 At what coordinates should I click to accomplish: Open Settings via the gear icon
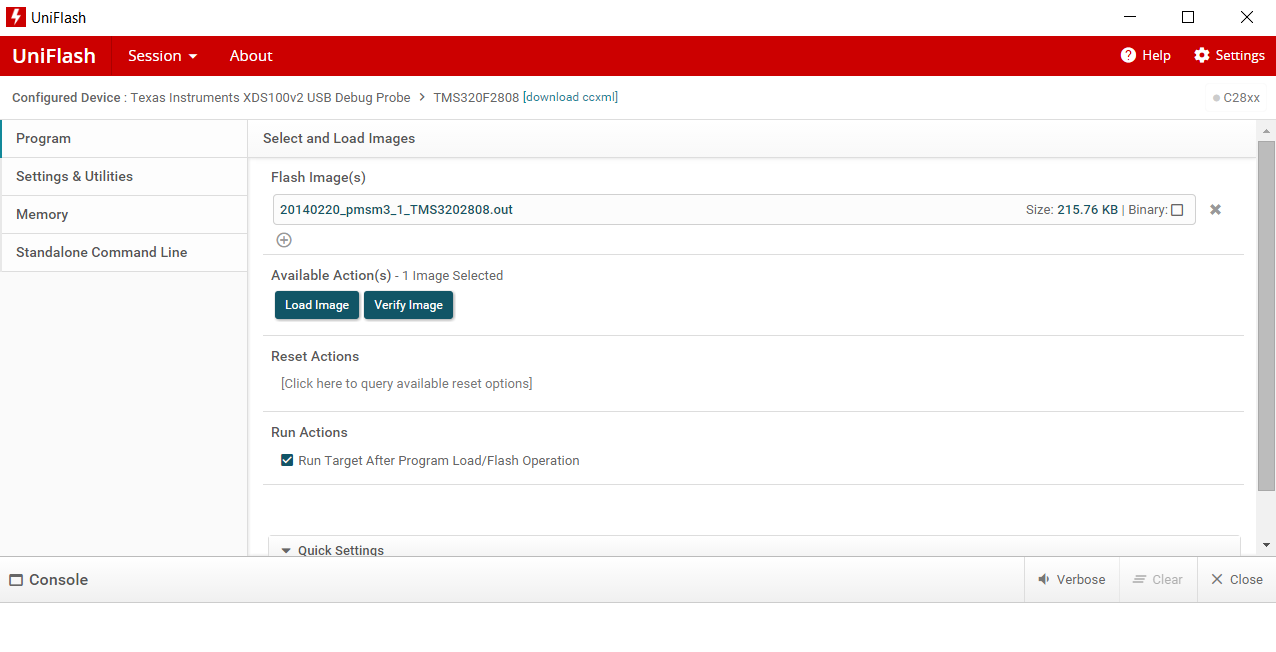[x=1202, y=55]
